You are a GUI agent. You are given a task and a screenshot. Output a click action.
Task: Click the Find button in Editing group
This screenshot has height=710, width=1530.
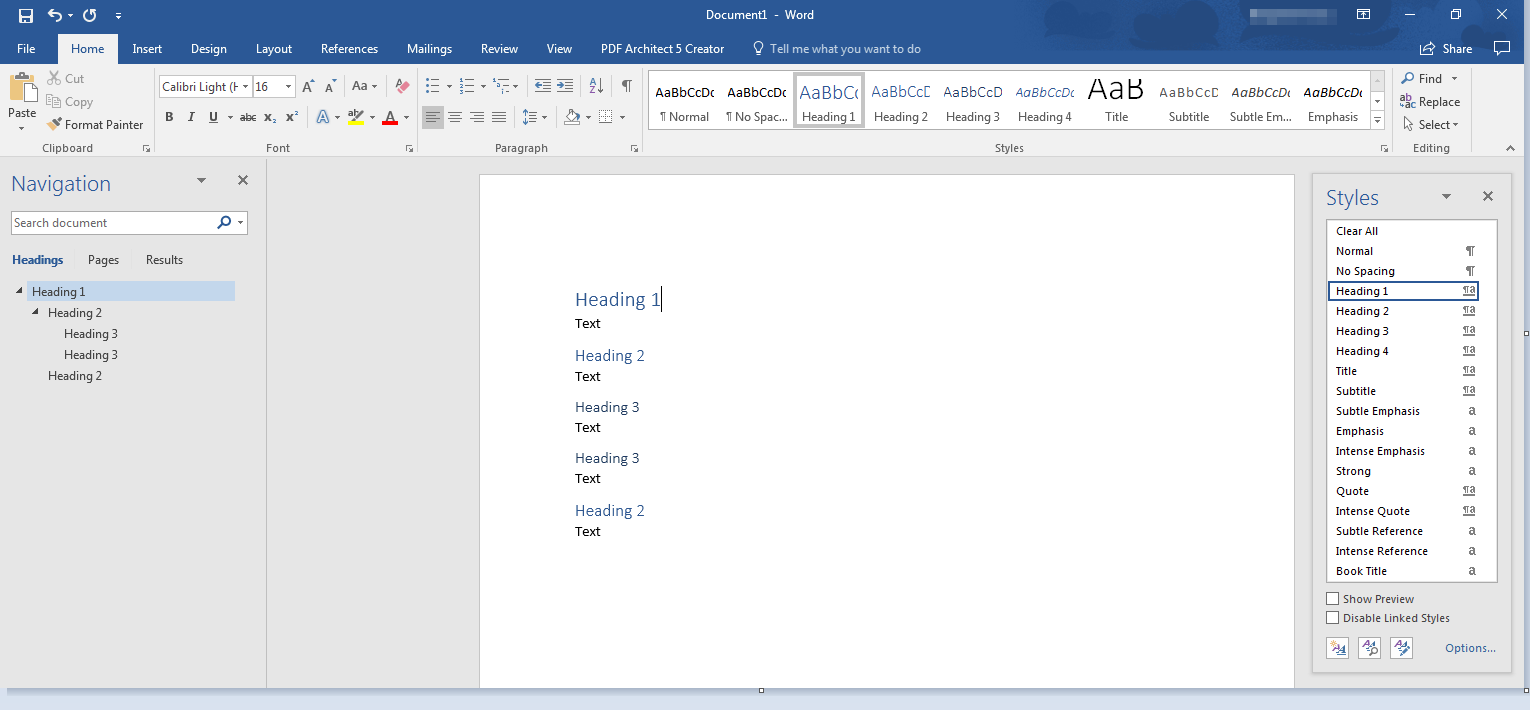click(x=1422, y=79)
